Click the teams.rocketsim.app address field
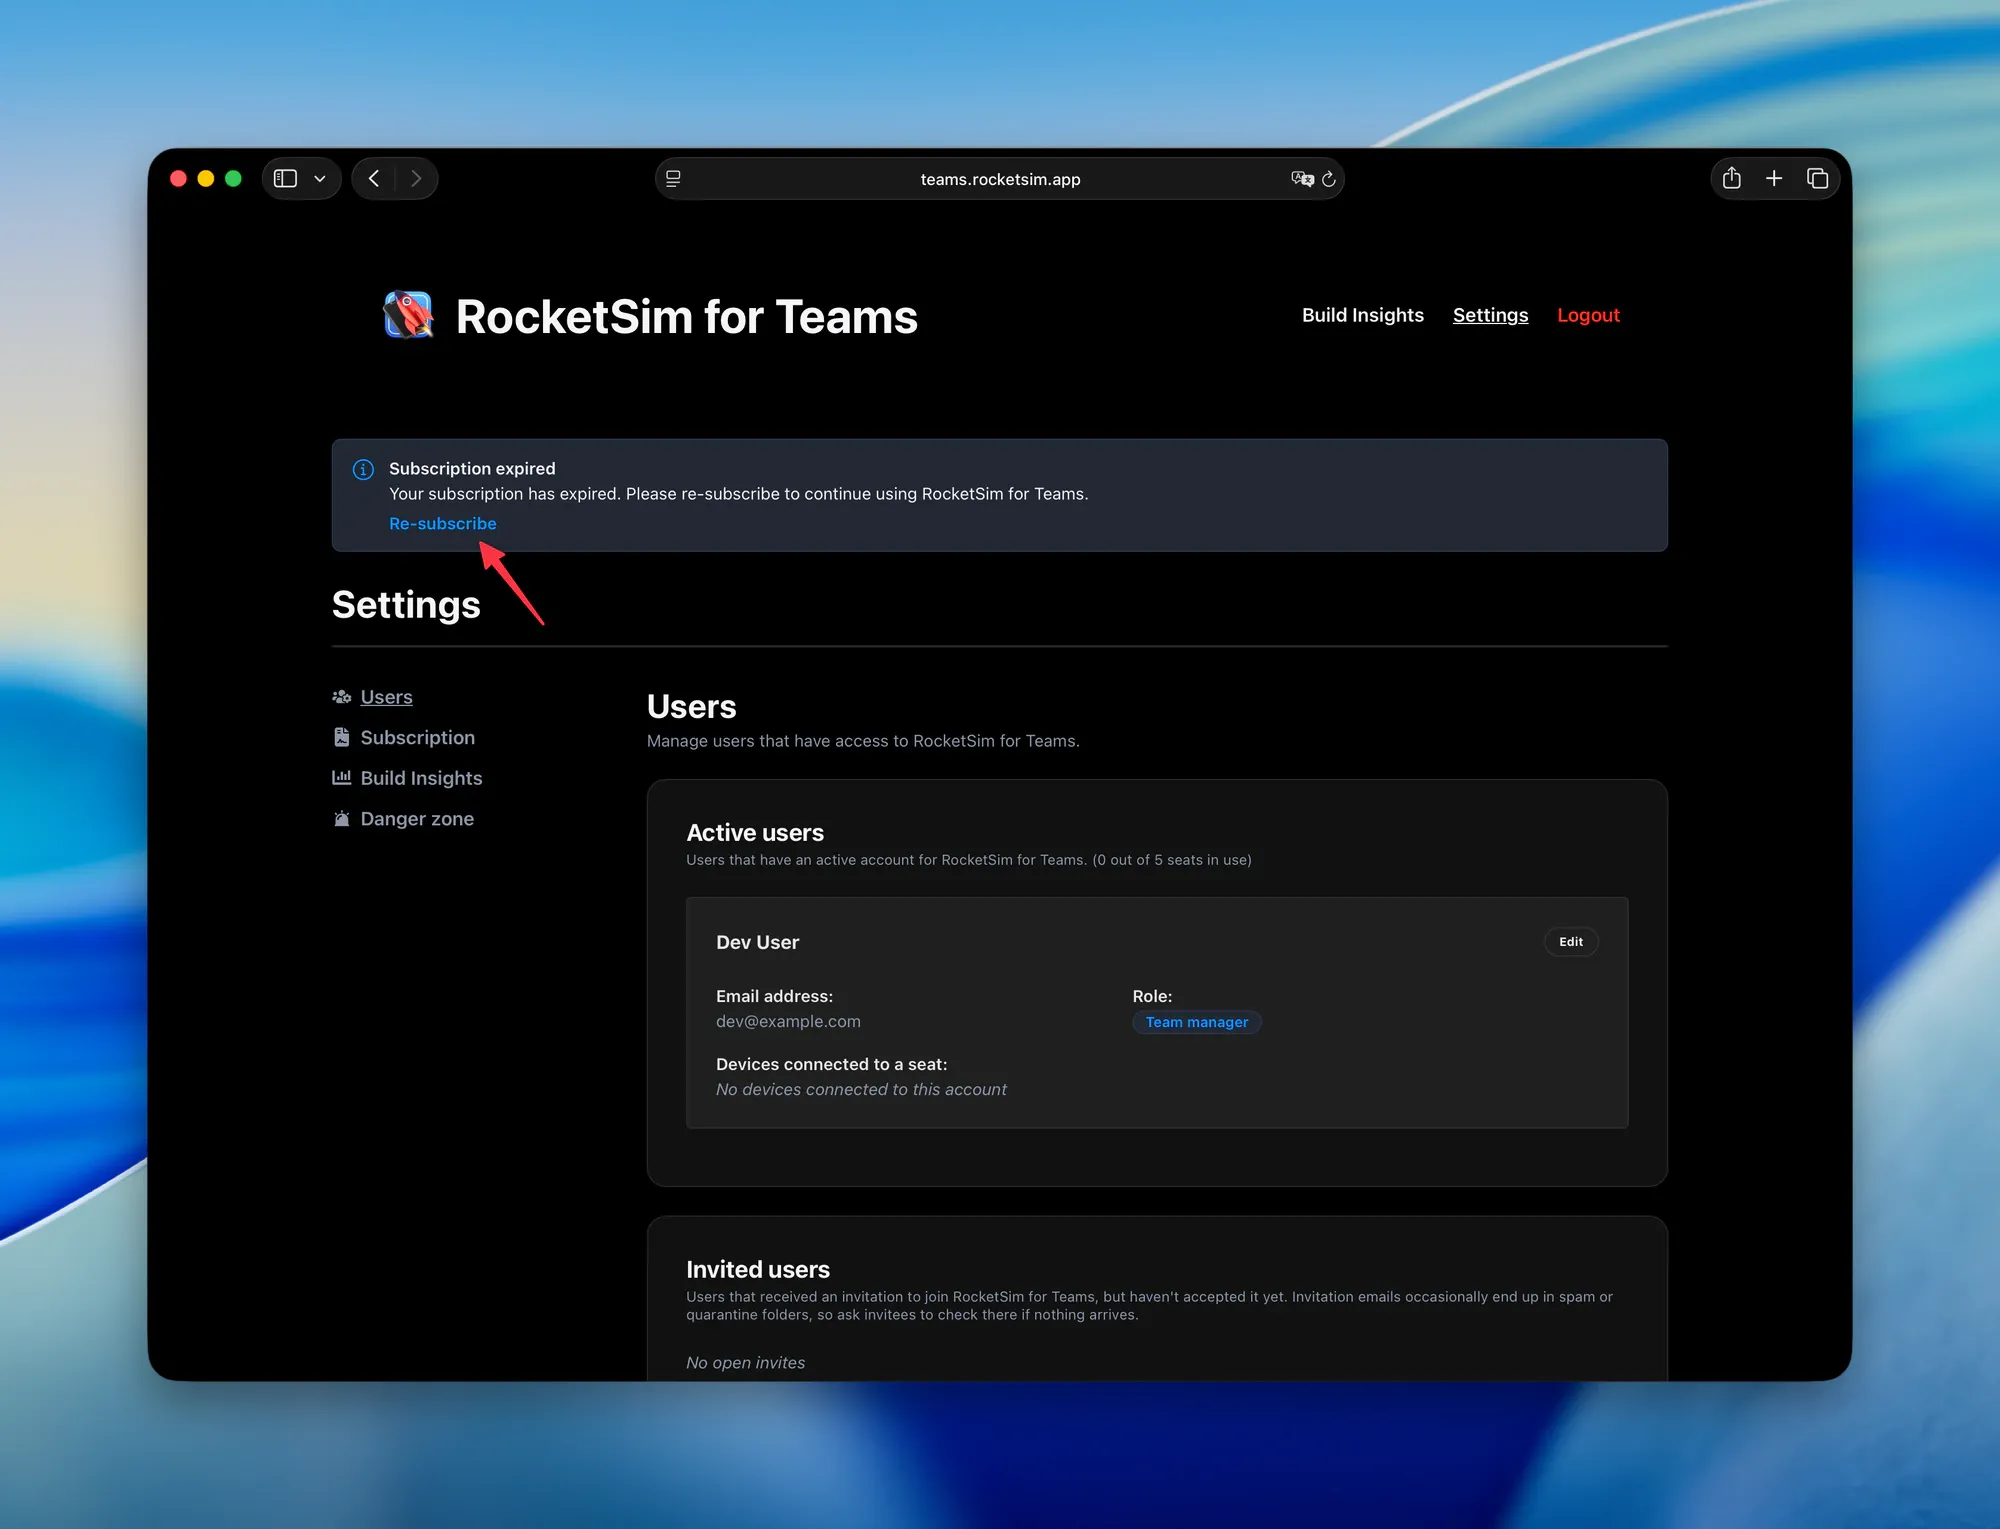 click(x=1000, y=179)
